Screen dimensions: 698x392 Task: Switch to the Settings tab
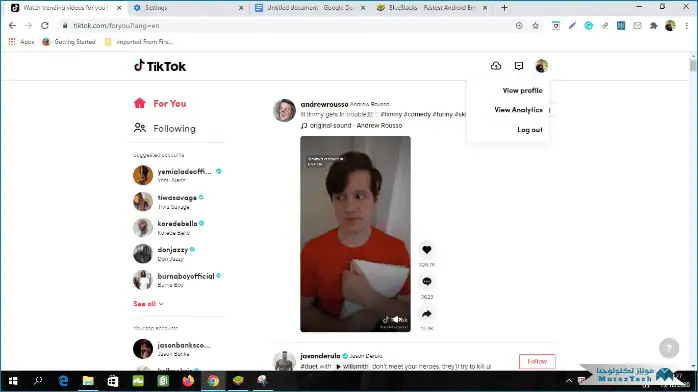(189, 8)
